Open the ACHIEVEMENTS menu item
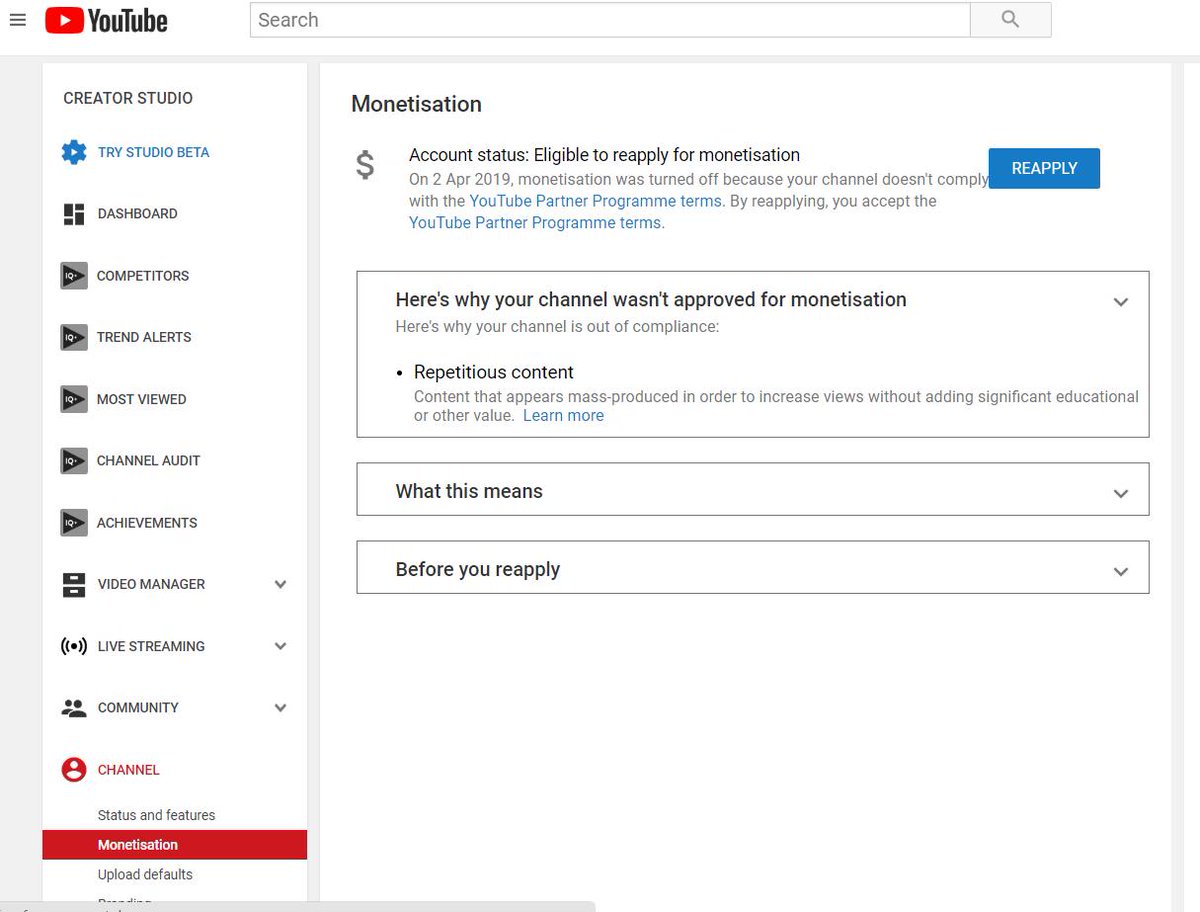 (x=147, y=523)
